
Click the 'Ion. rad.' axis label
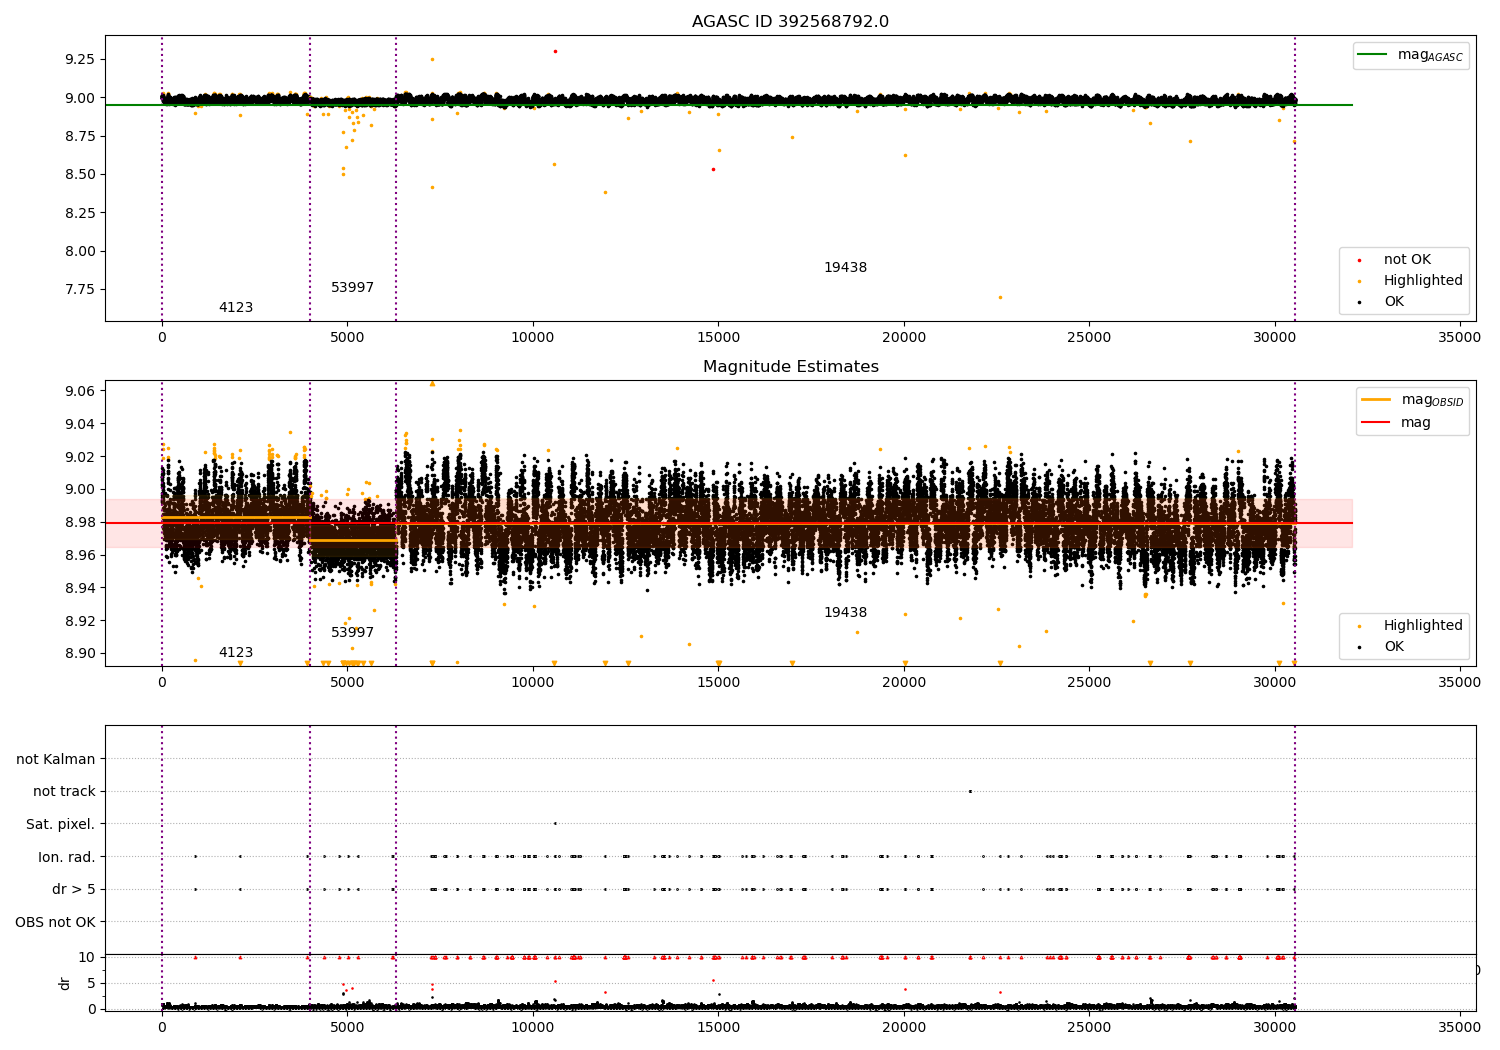click(67, 857)
